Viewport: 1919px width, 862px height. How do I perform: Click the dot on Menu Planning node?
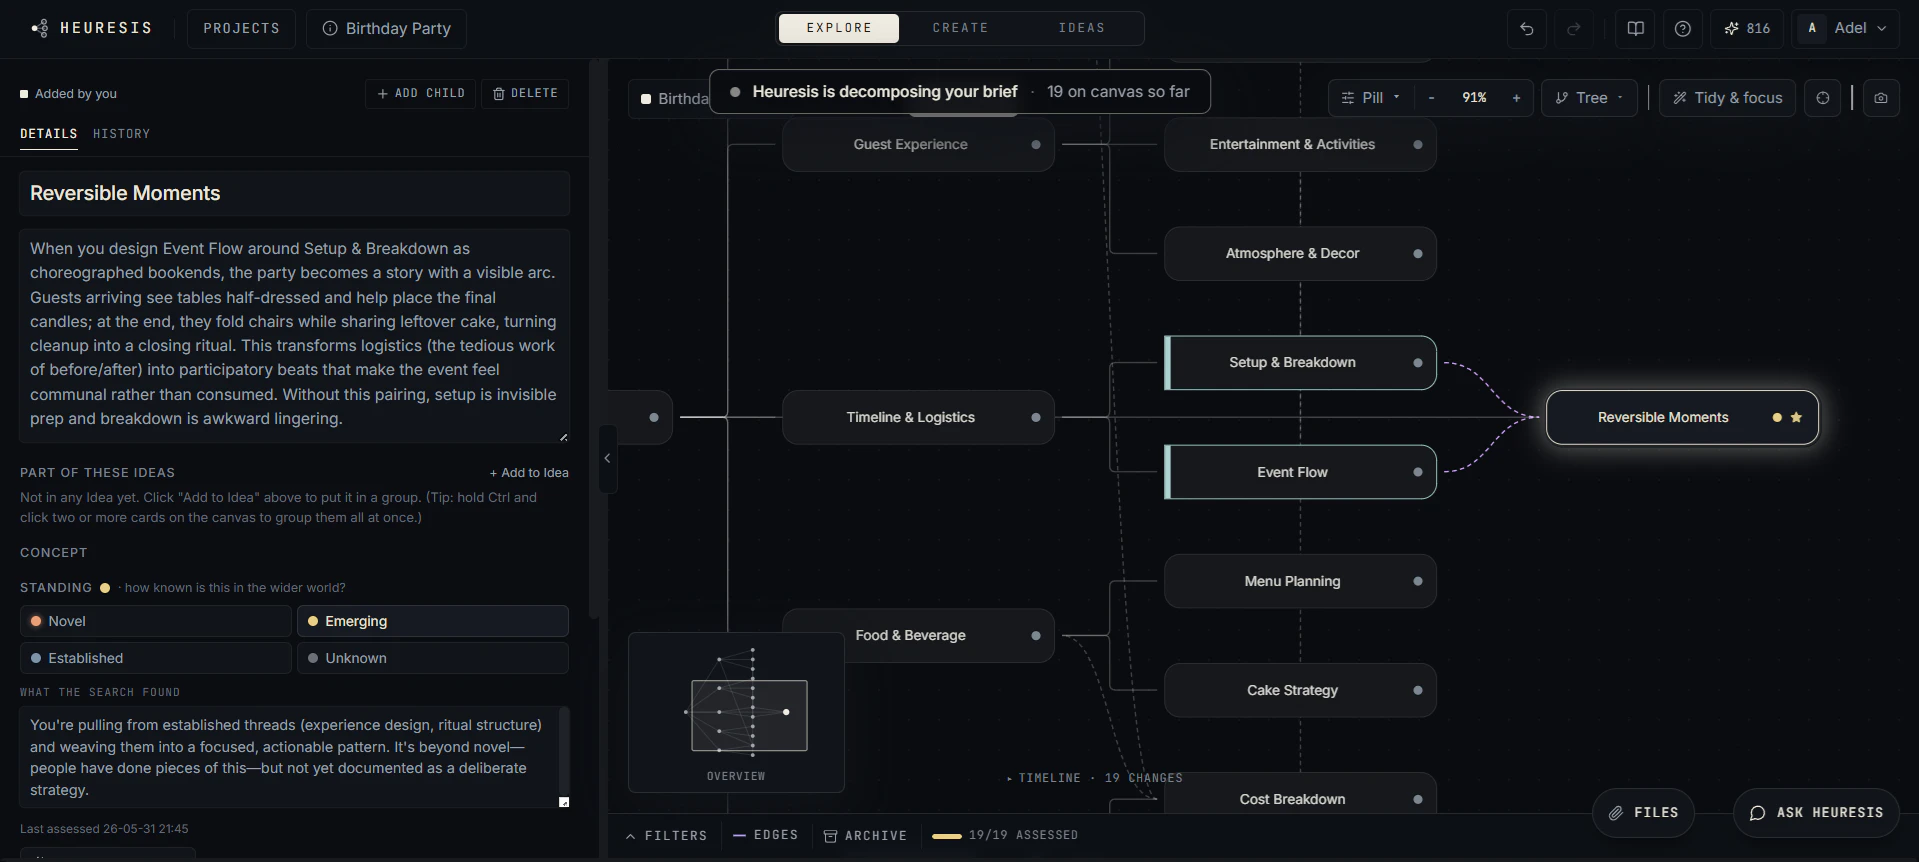coord(1417,581)
